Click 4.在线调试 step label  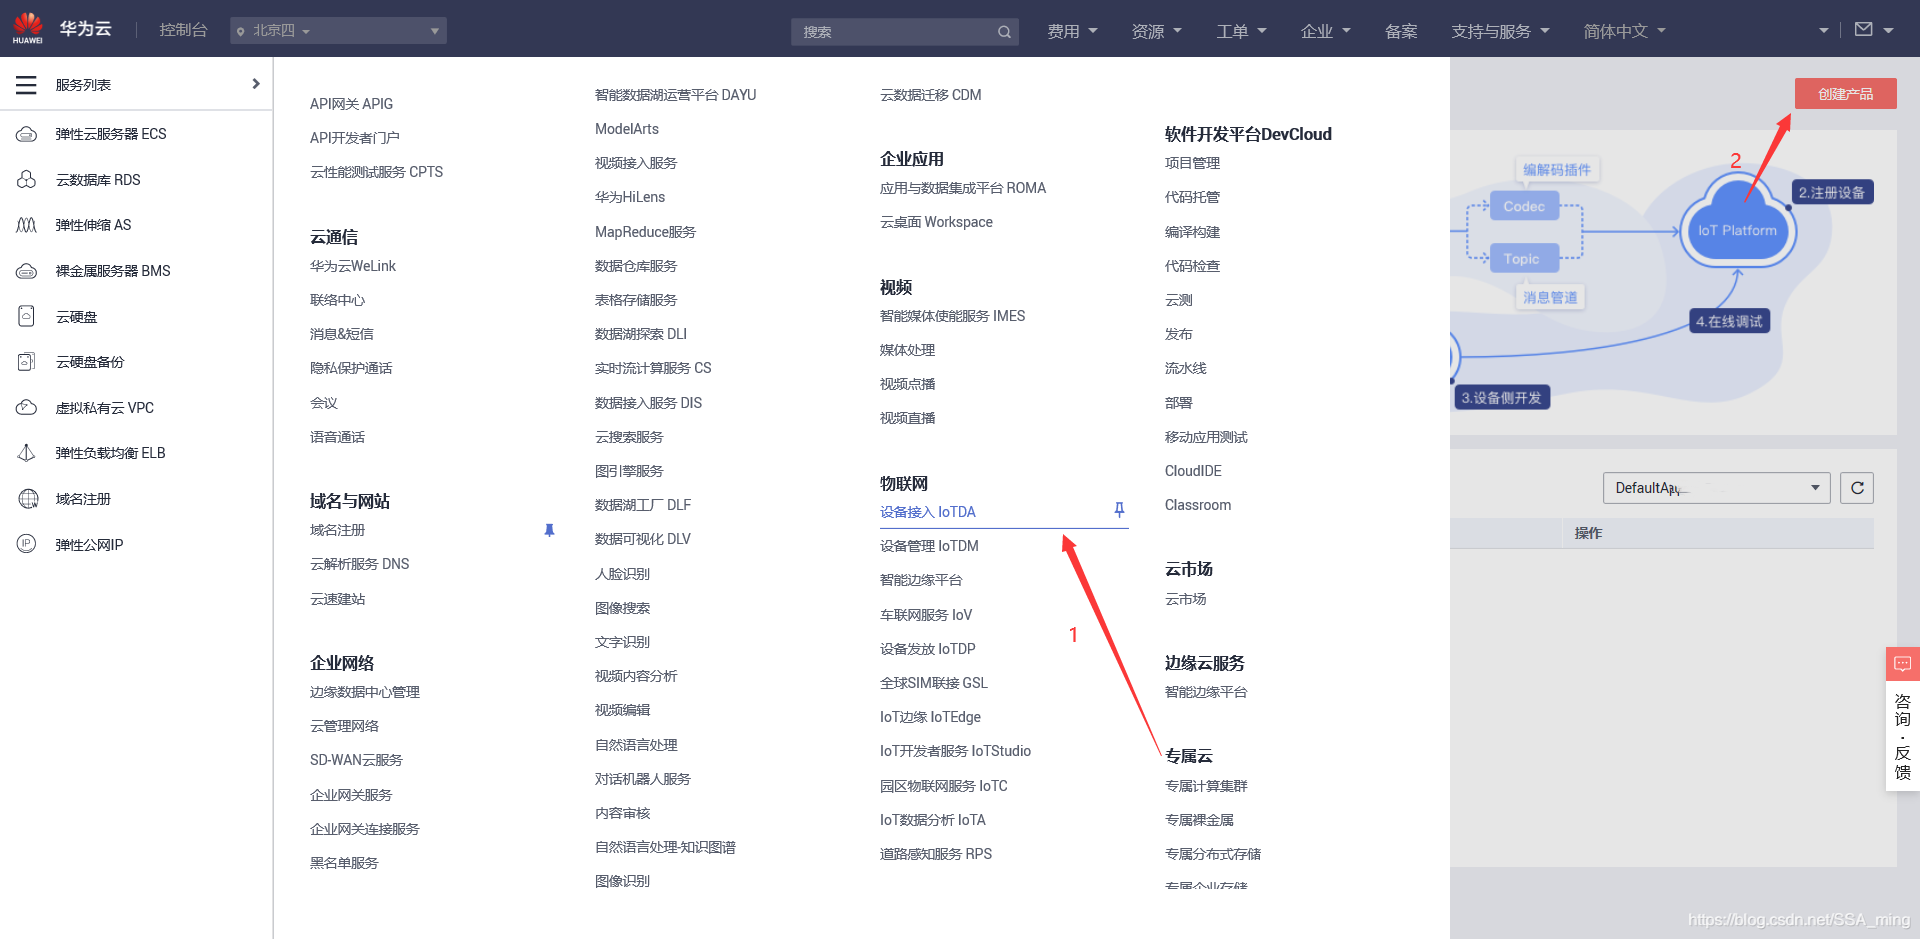[x=1729, y=321]
